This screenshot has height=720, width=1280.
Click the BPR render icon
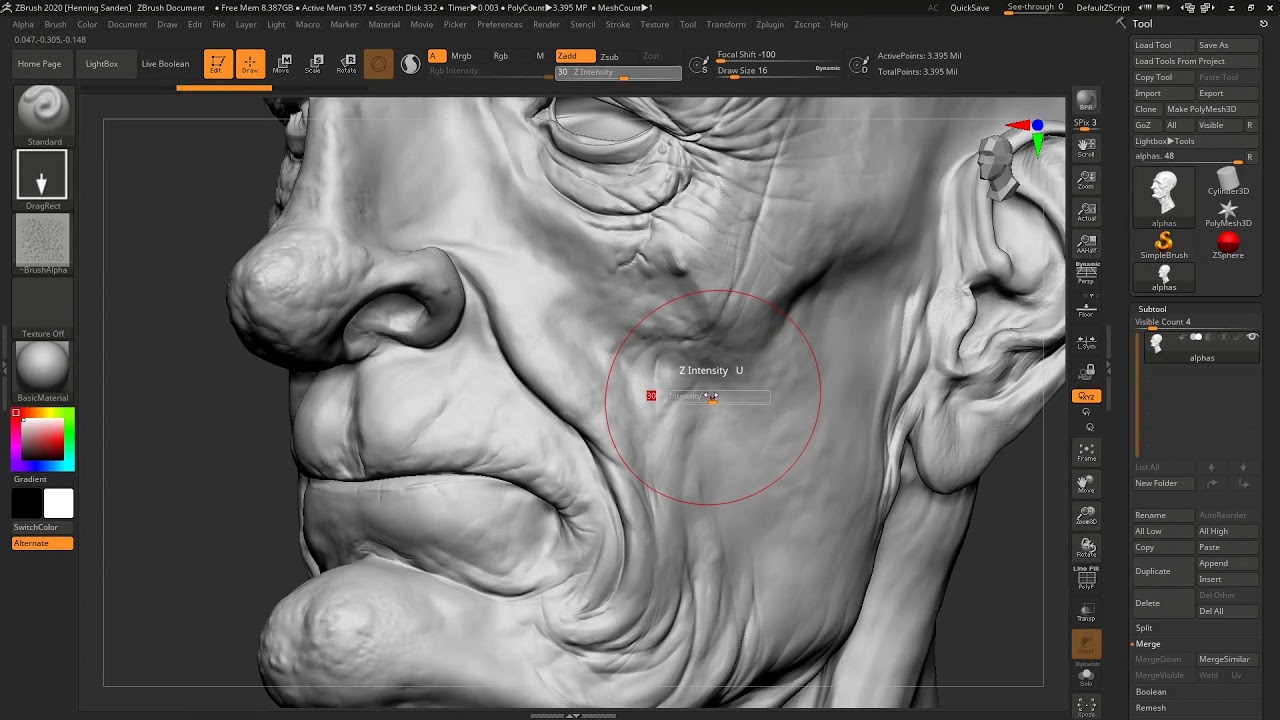[x=1086, y=102]
